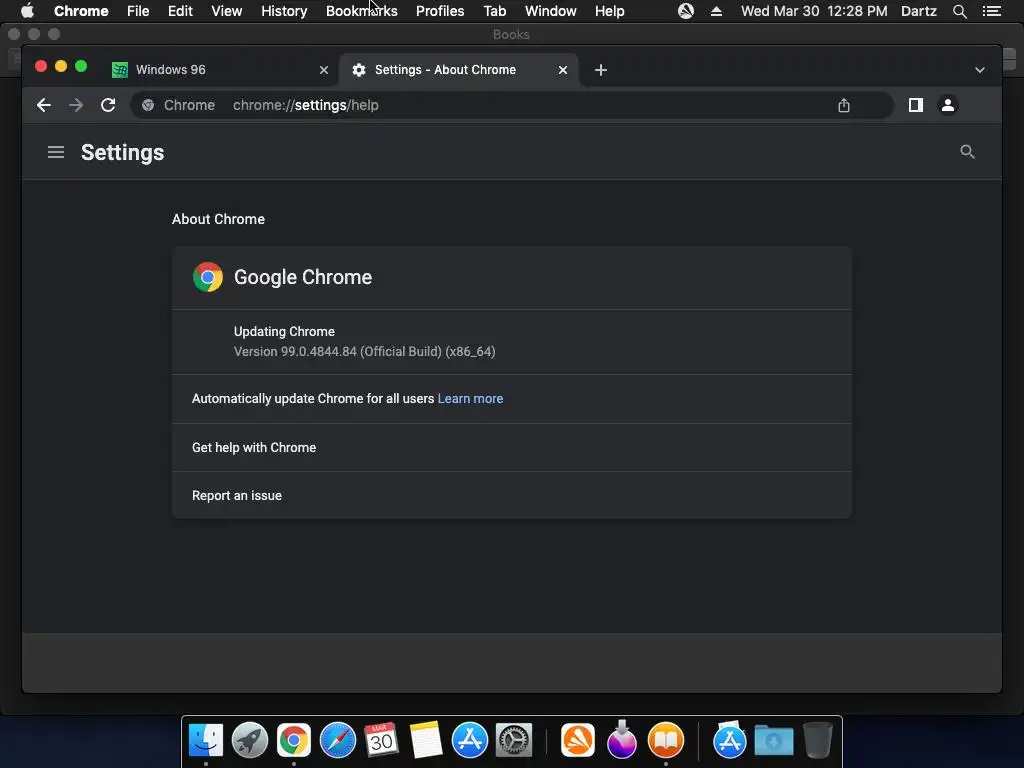Click Automatically update Chrome for all users
This screenshot has width=1024, height=768.
[x=313, y=398]
